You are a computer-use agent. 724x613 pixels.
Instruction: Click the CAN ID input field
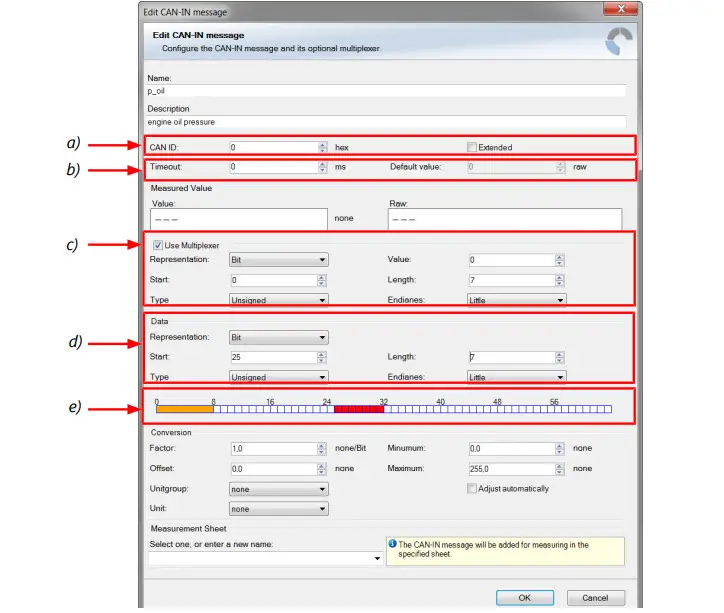click(274, 147)
